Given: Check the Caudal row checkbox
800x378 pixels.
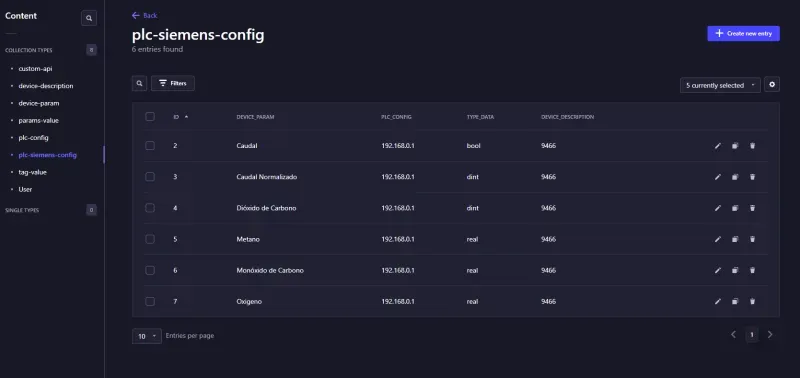Looking at the screenshot, I should click(x=150, y=145).
